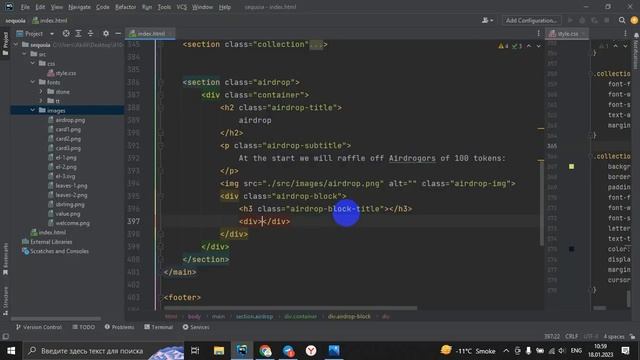Open the Tools menu
The image size is (640, 360).
pyautogui.click(x=164, y=7)
